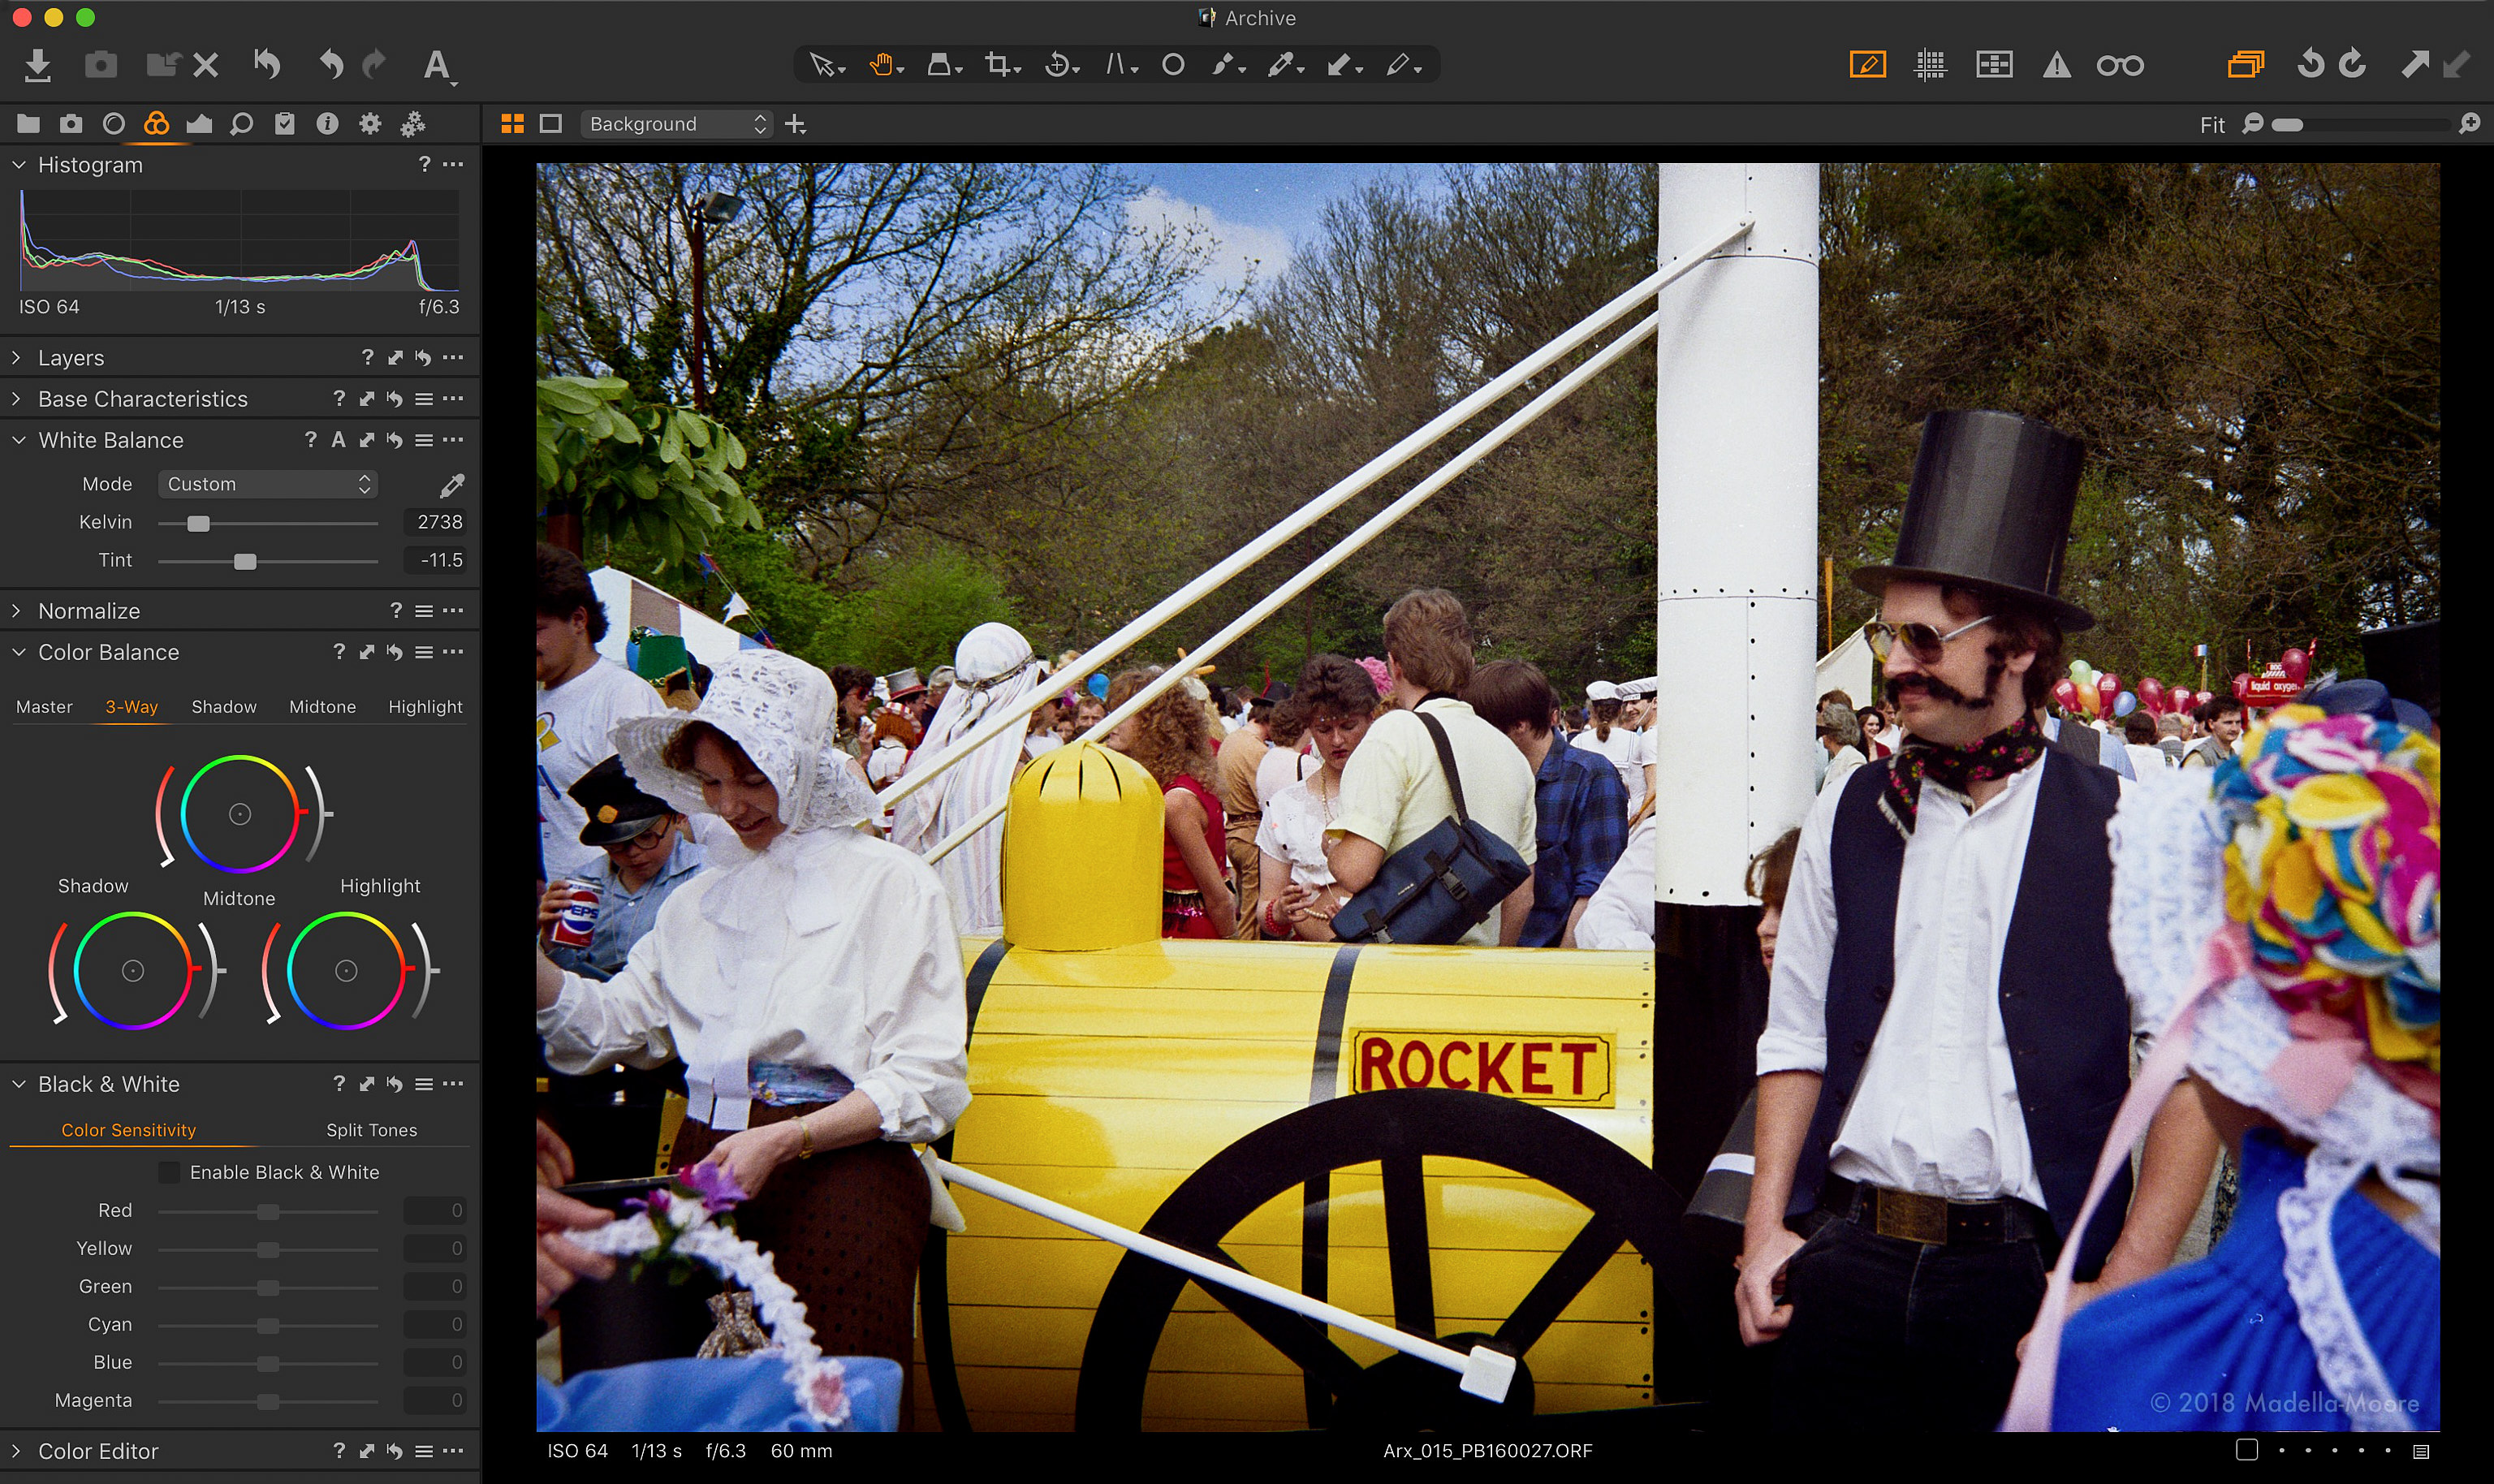Click the Import images arrow icon
2494x1484 pixels.
37,66
